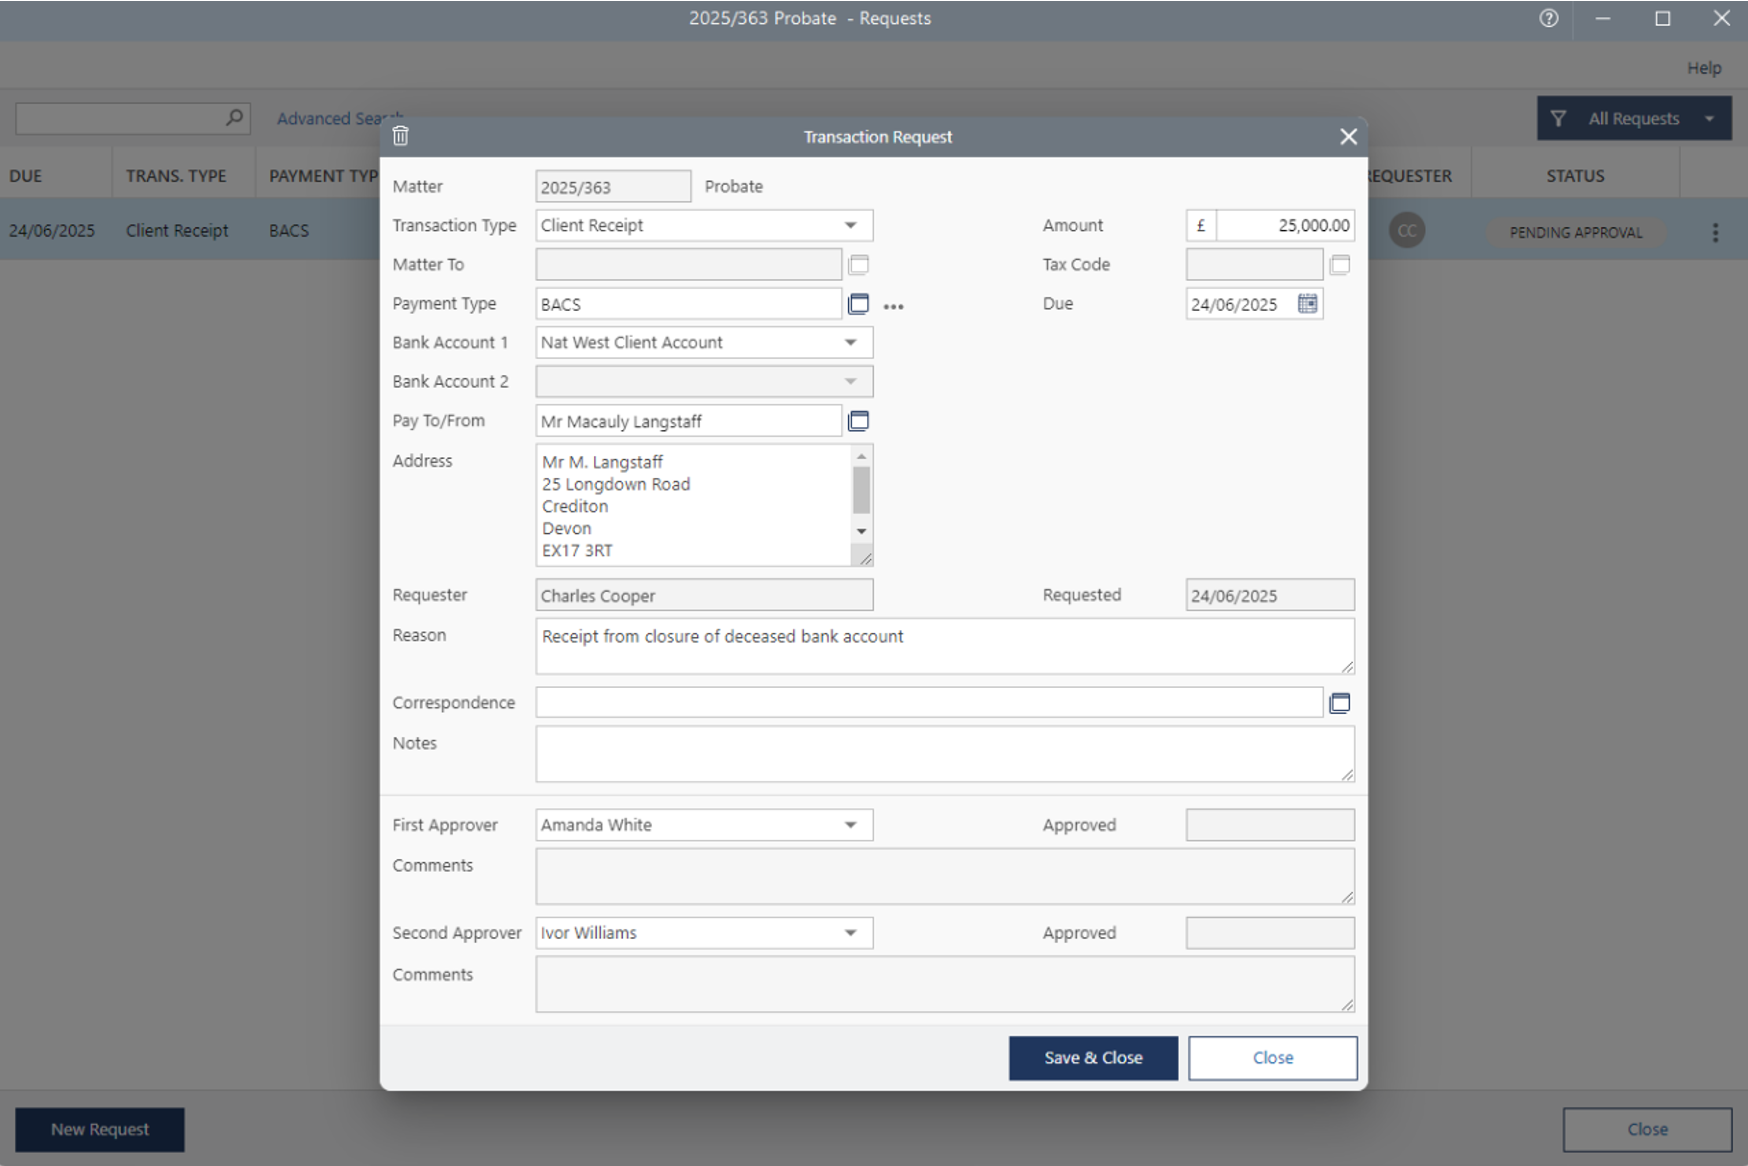Open the All Requests filter dropdown
The image size is (1748, 1166).
coord(1634,119)
